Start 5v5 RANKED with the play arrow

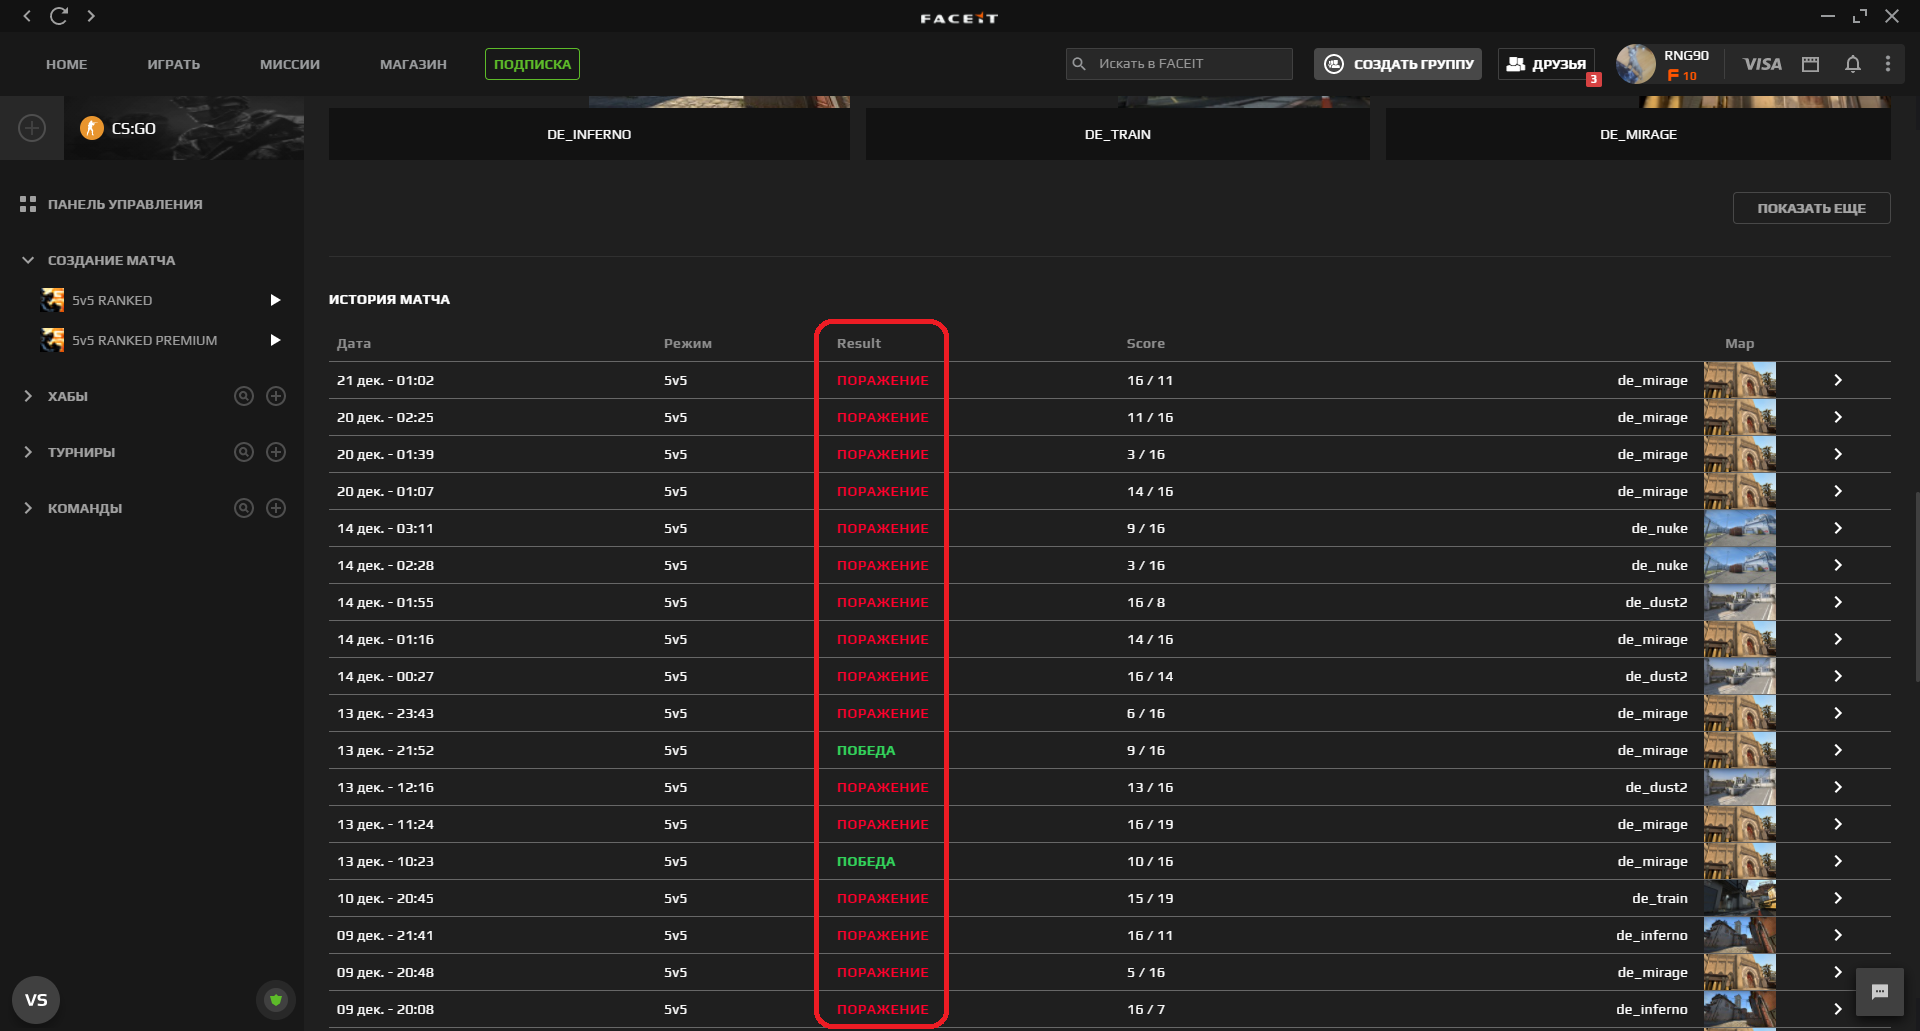click(x=275, y=300)
